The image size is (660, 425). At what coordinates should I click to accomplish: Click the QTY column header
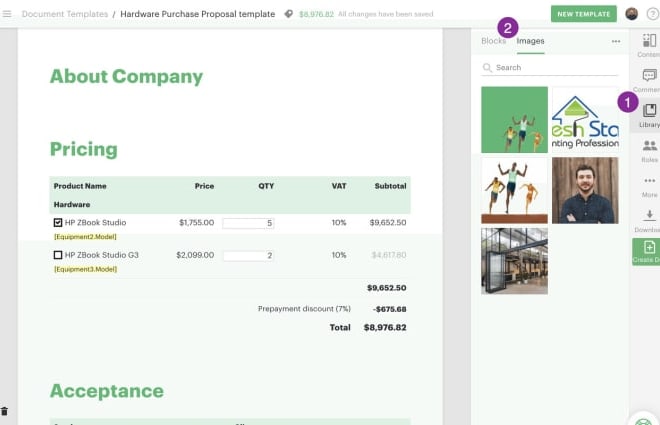[x=266, y=186]
